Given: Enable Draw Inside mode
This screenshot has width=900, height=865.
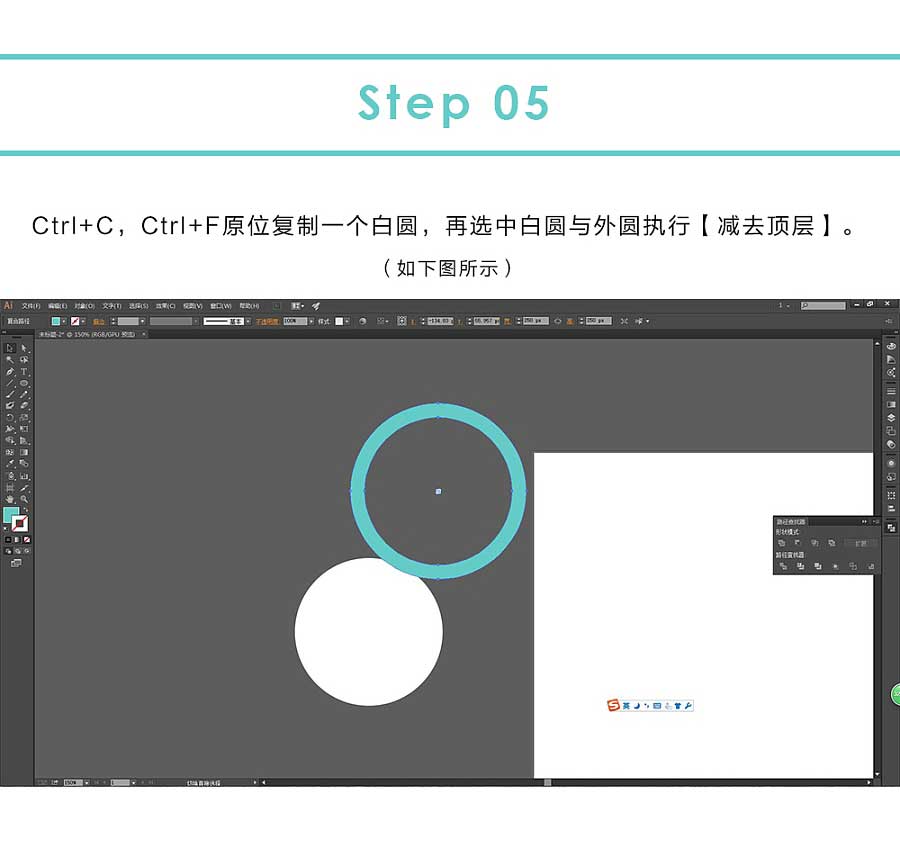Looking at the screenshot, I should [26, 551].
